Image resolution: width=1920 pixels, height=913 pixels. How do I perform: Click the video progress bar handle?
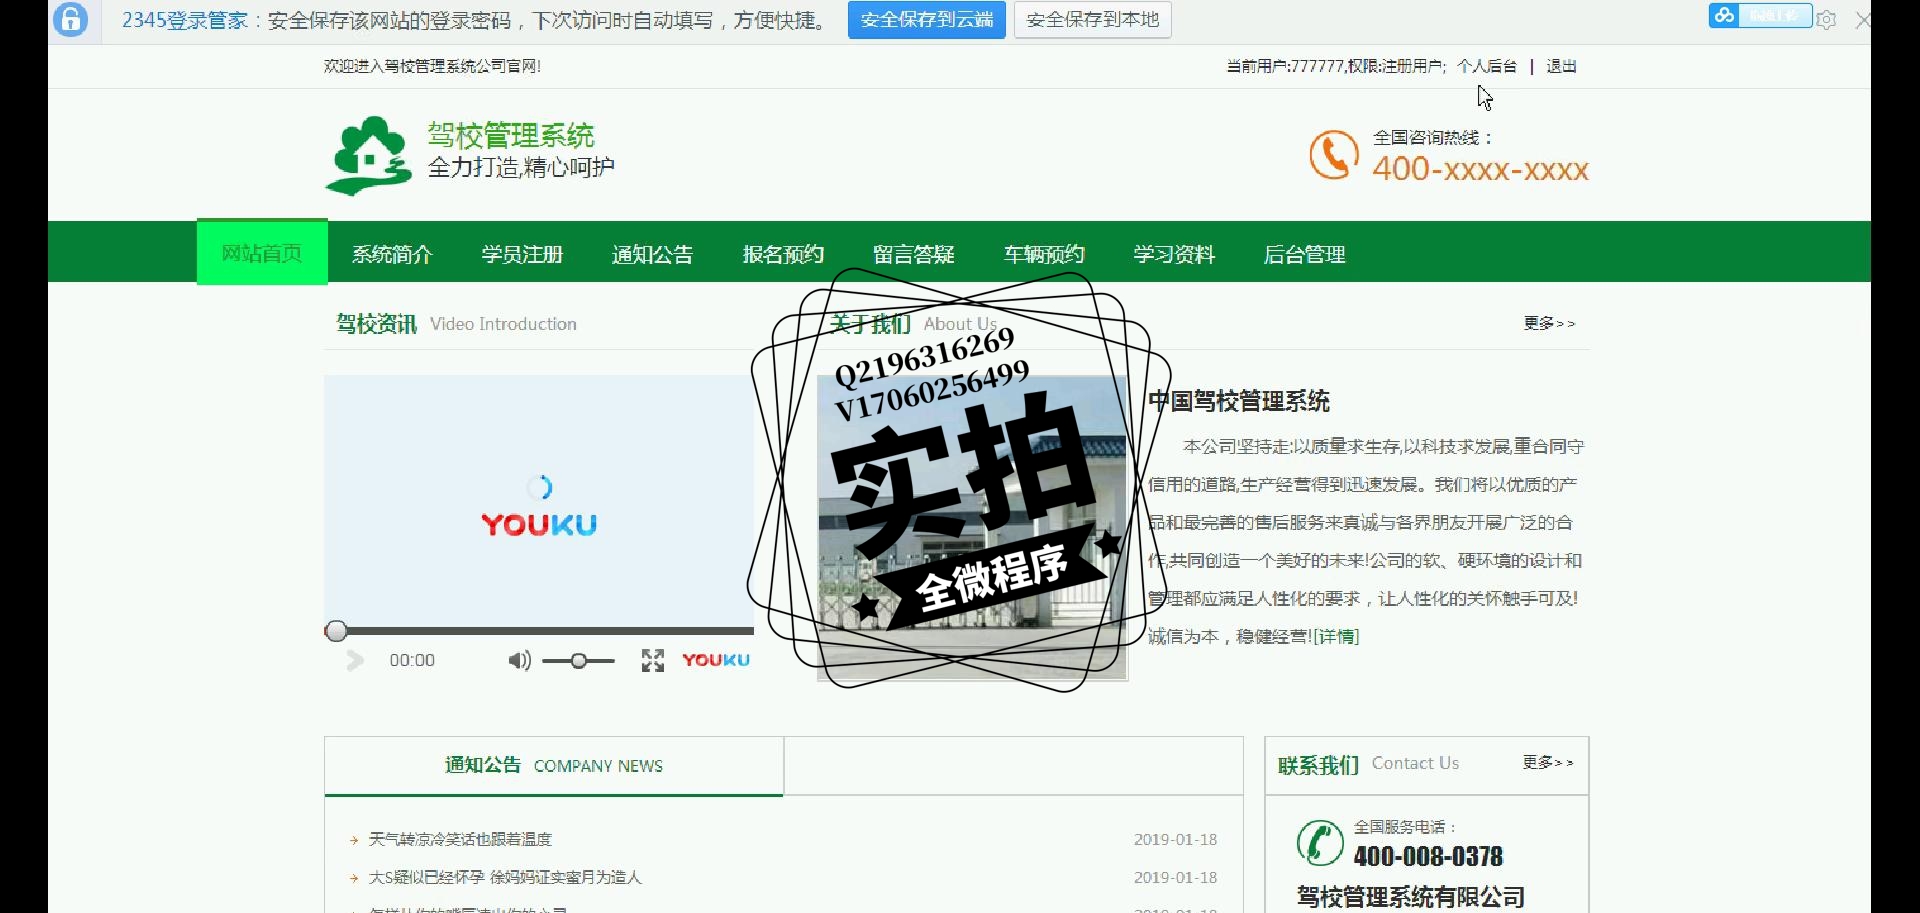click(337, 631)
